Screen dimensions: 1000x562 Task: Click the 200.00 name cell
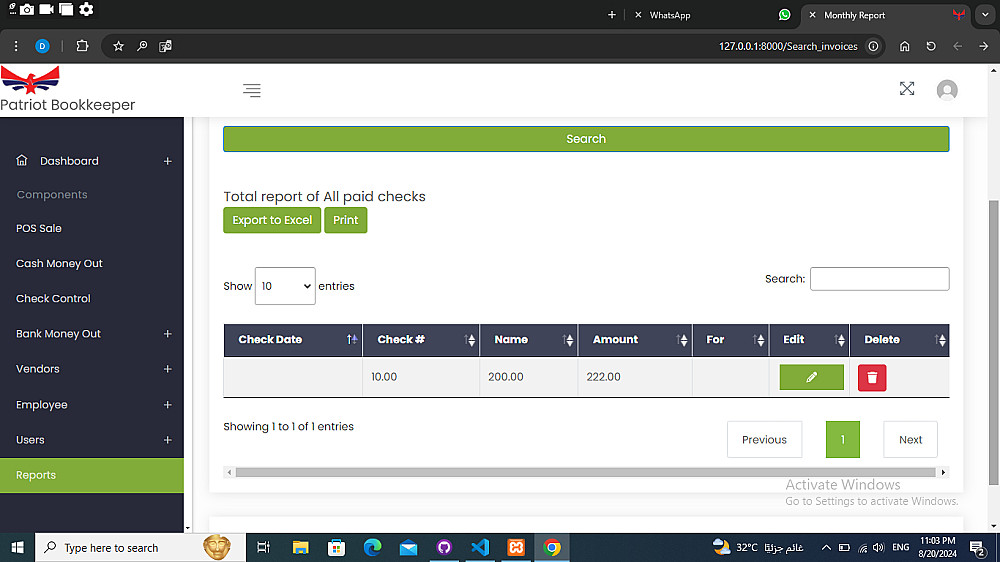(x=529, y=377)
